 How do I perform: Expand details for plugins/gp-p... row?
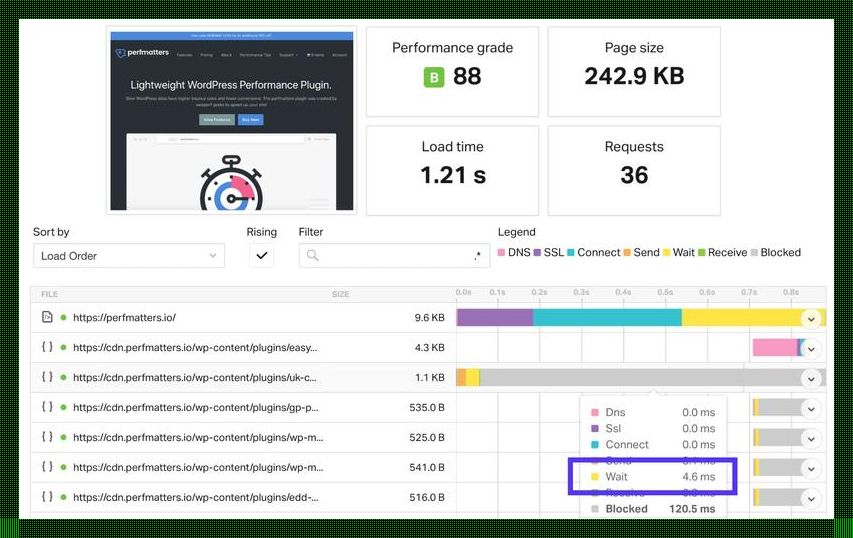(x=811, y=409)
